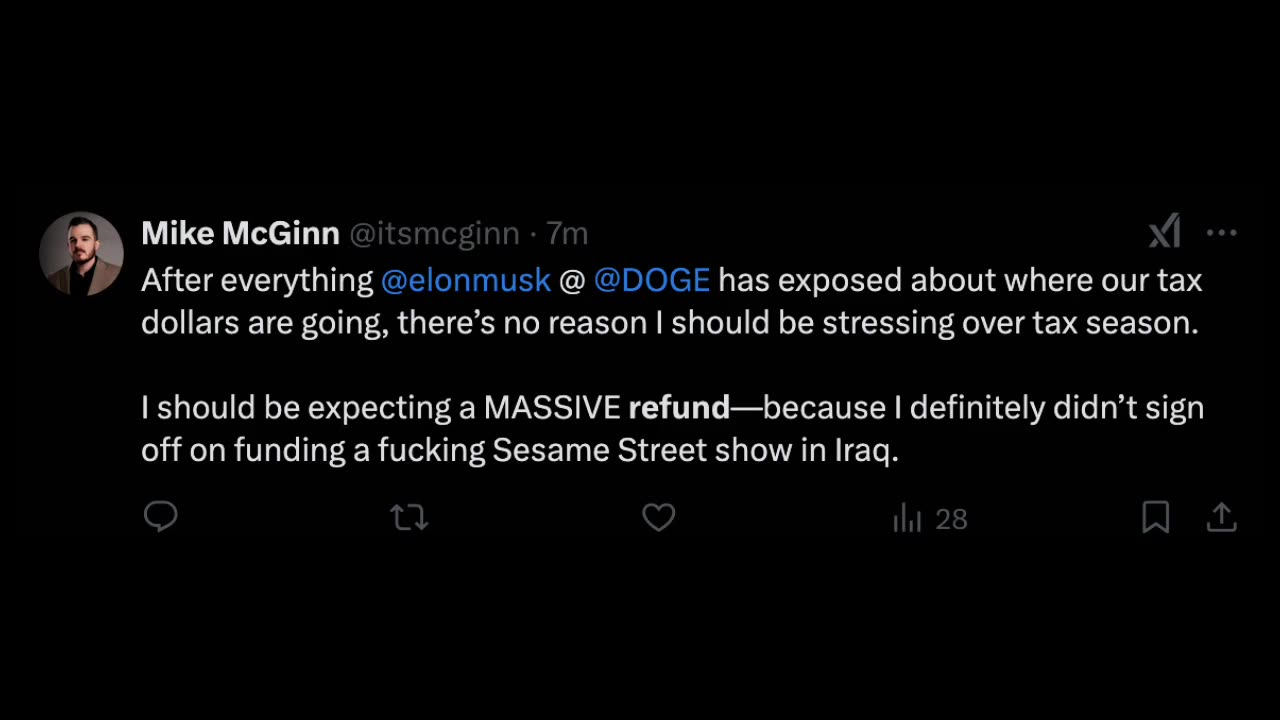Follow the @DOGE mention link
Image resolution: width=1280 pixels, height=720 pixels.
point(652,280)
